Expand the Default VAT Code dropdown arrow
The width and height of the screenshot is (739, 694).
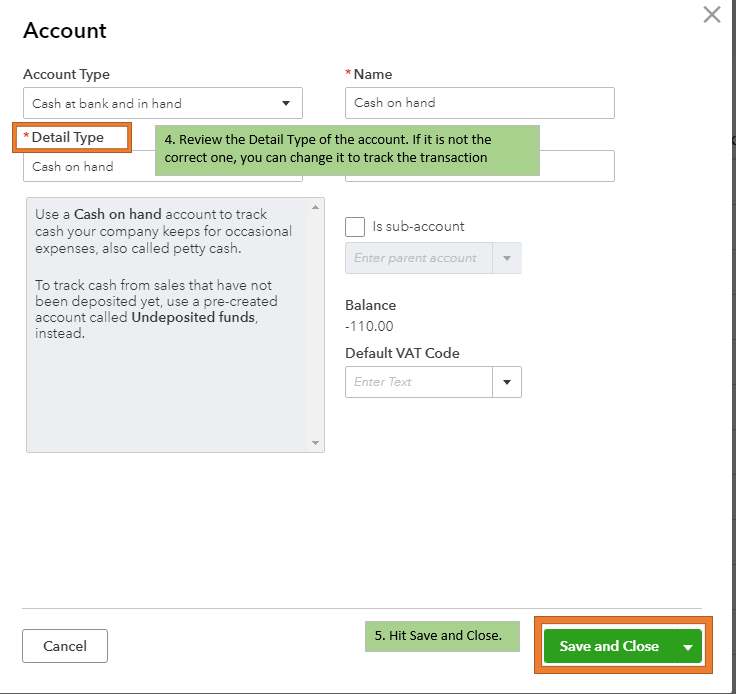click(507, 382)
